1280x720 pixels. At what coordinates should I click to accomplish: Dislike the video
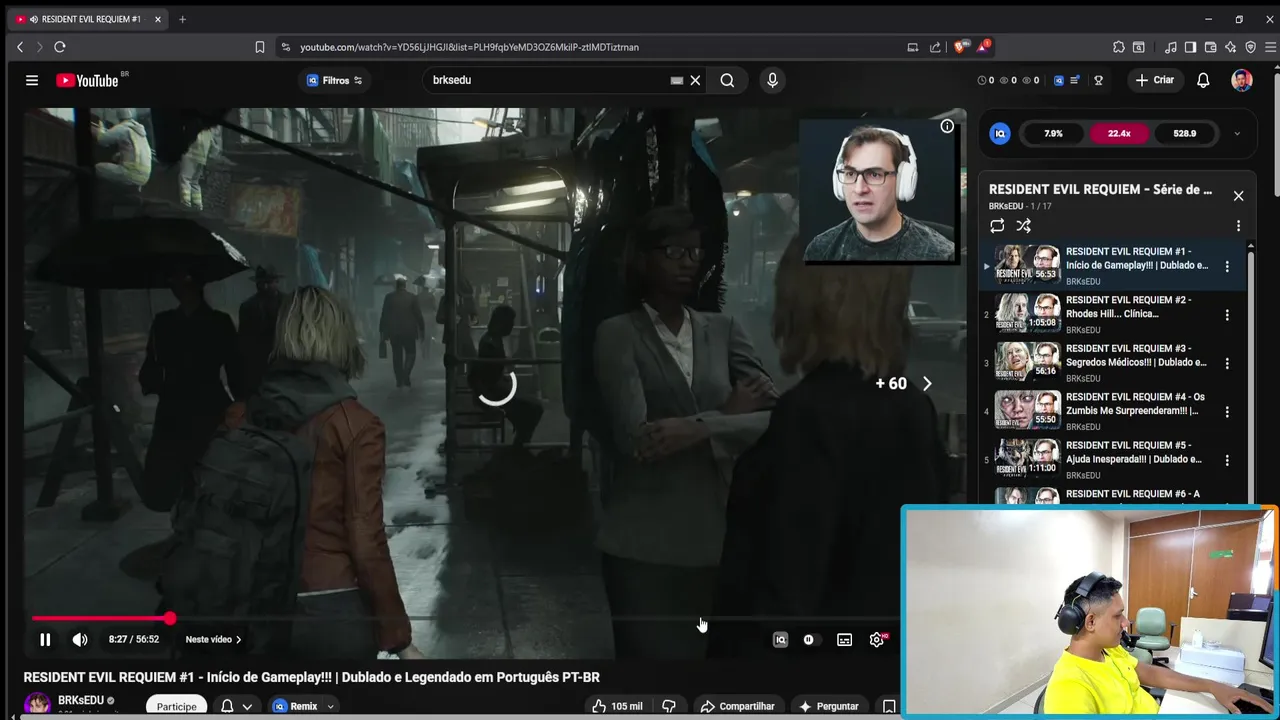[x=669, y=706]
